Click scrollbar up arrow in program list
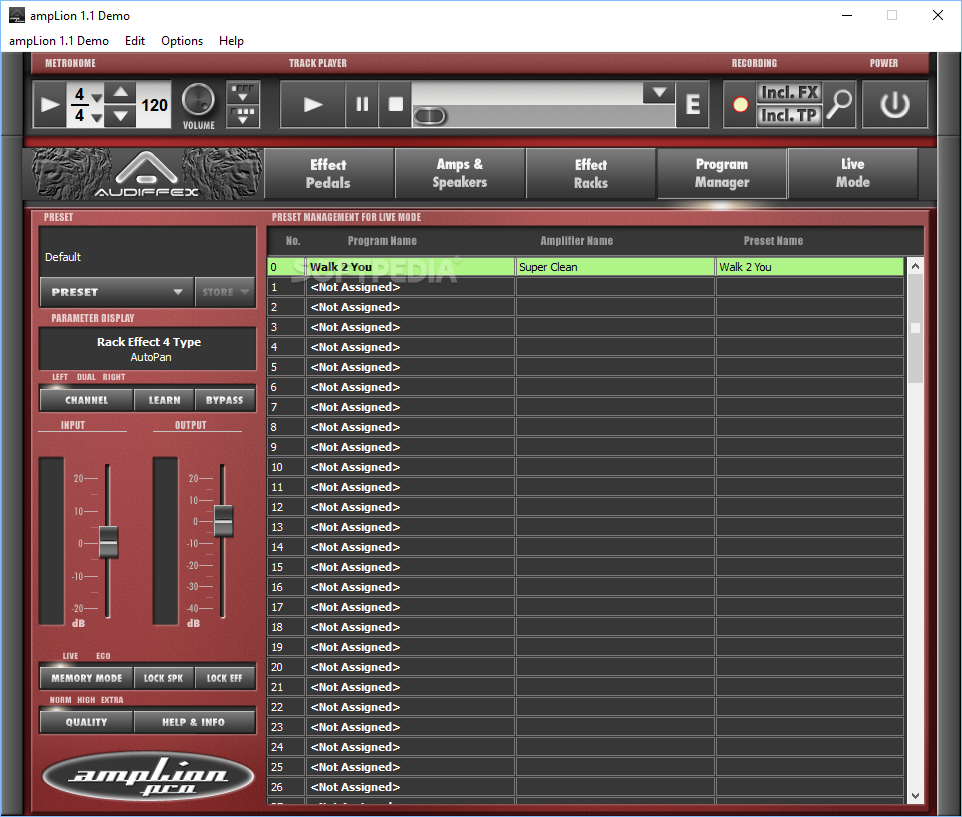This screenshot has width=962, height=817. 915,266
